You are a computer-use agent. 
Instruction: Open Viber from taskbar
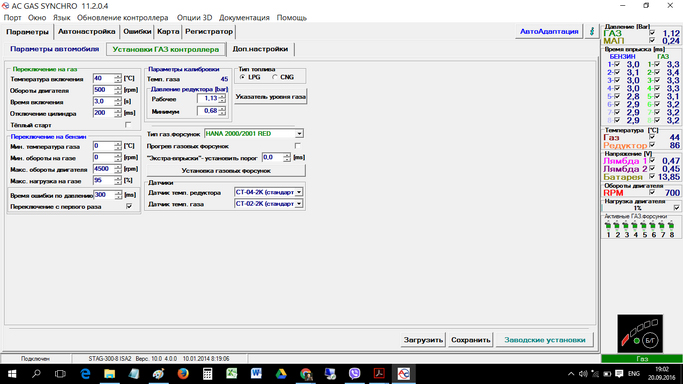(x=355, y=374)
